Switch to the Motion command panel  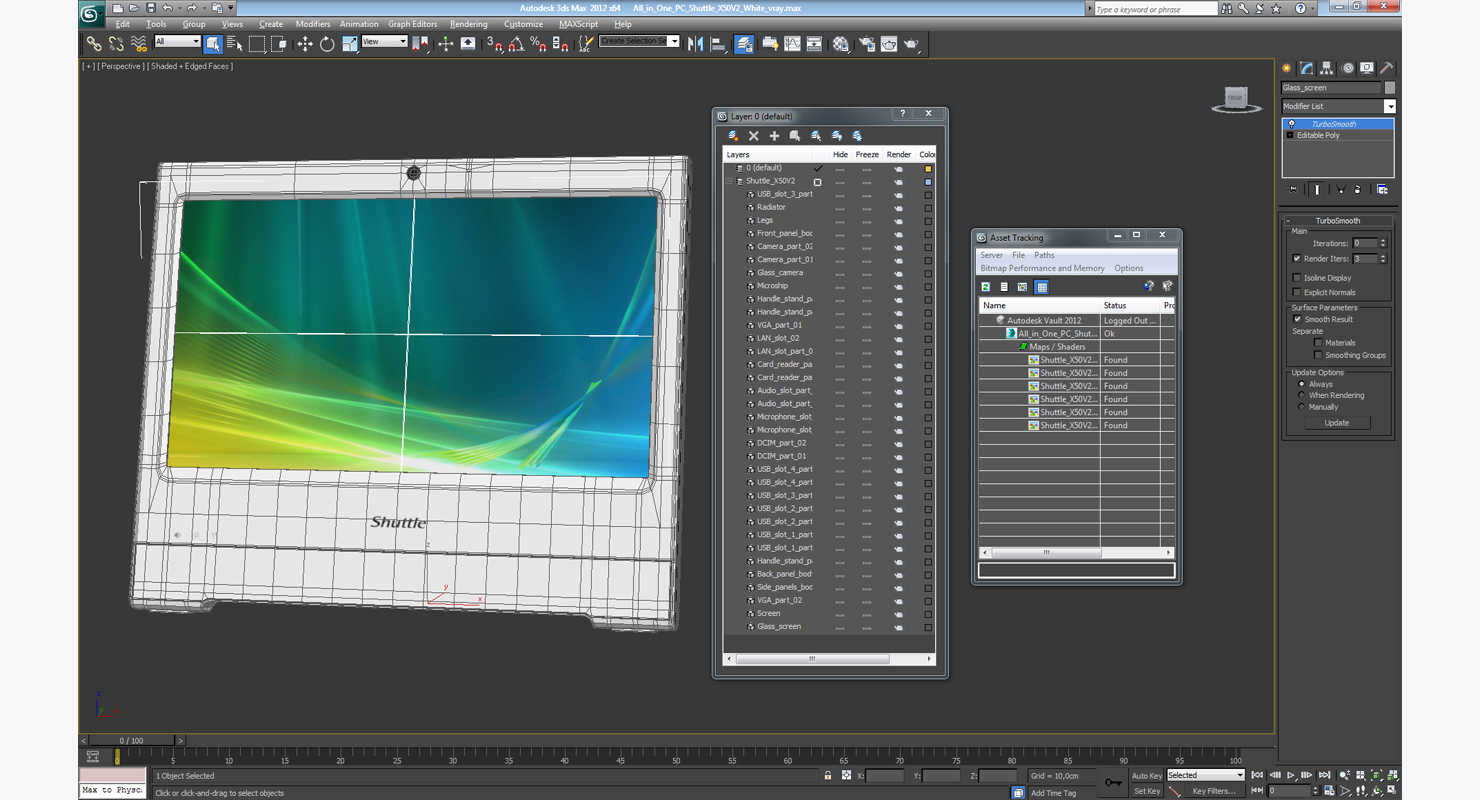[1347, 68]
